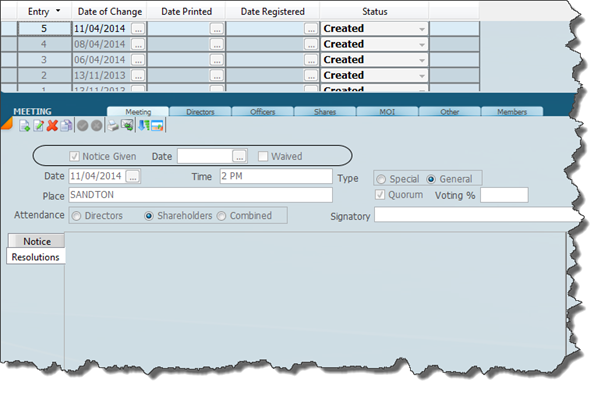Click the envelope email icon
The image size is (601, 393).
127,125
